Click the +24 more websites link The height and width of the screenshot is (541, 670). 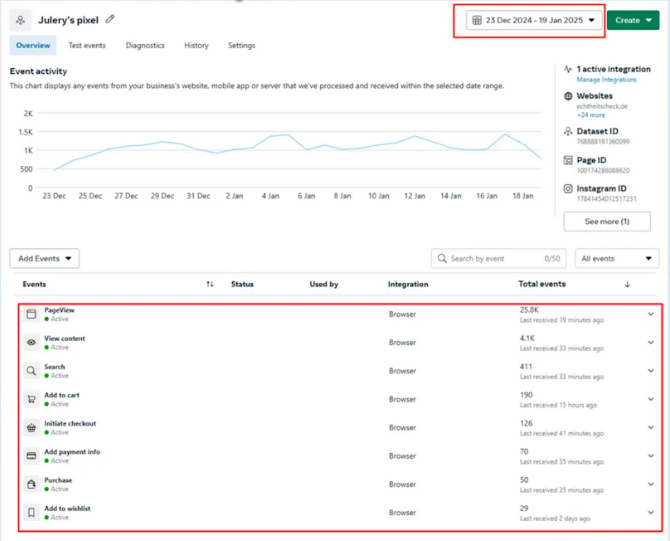coord(591,115)
